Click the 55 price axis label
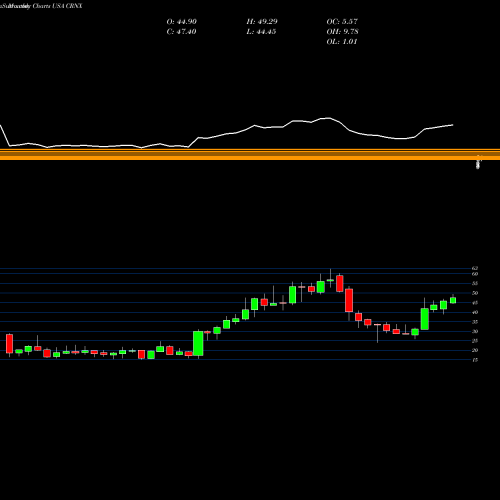 click(x=475, y=283)
